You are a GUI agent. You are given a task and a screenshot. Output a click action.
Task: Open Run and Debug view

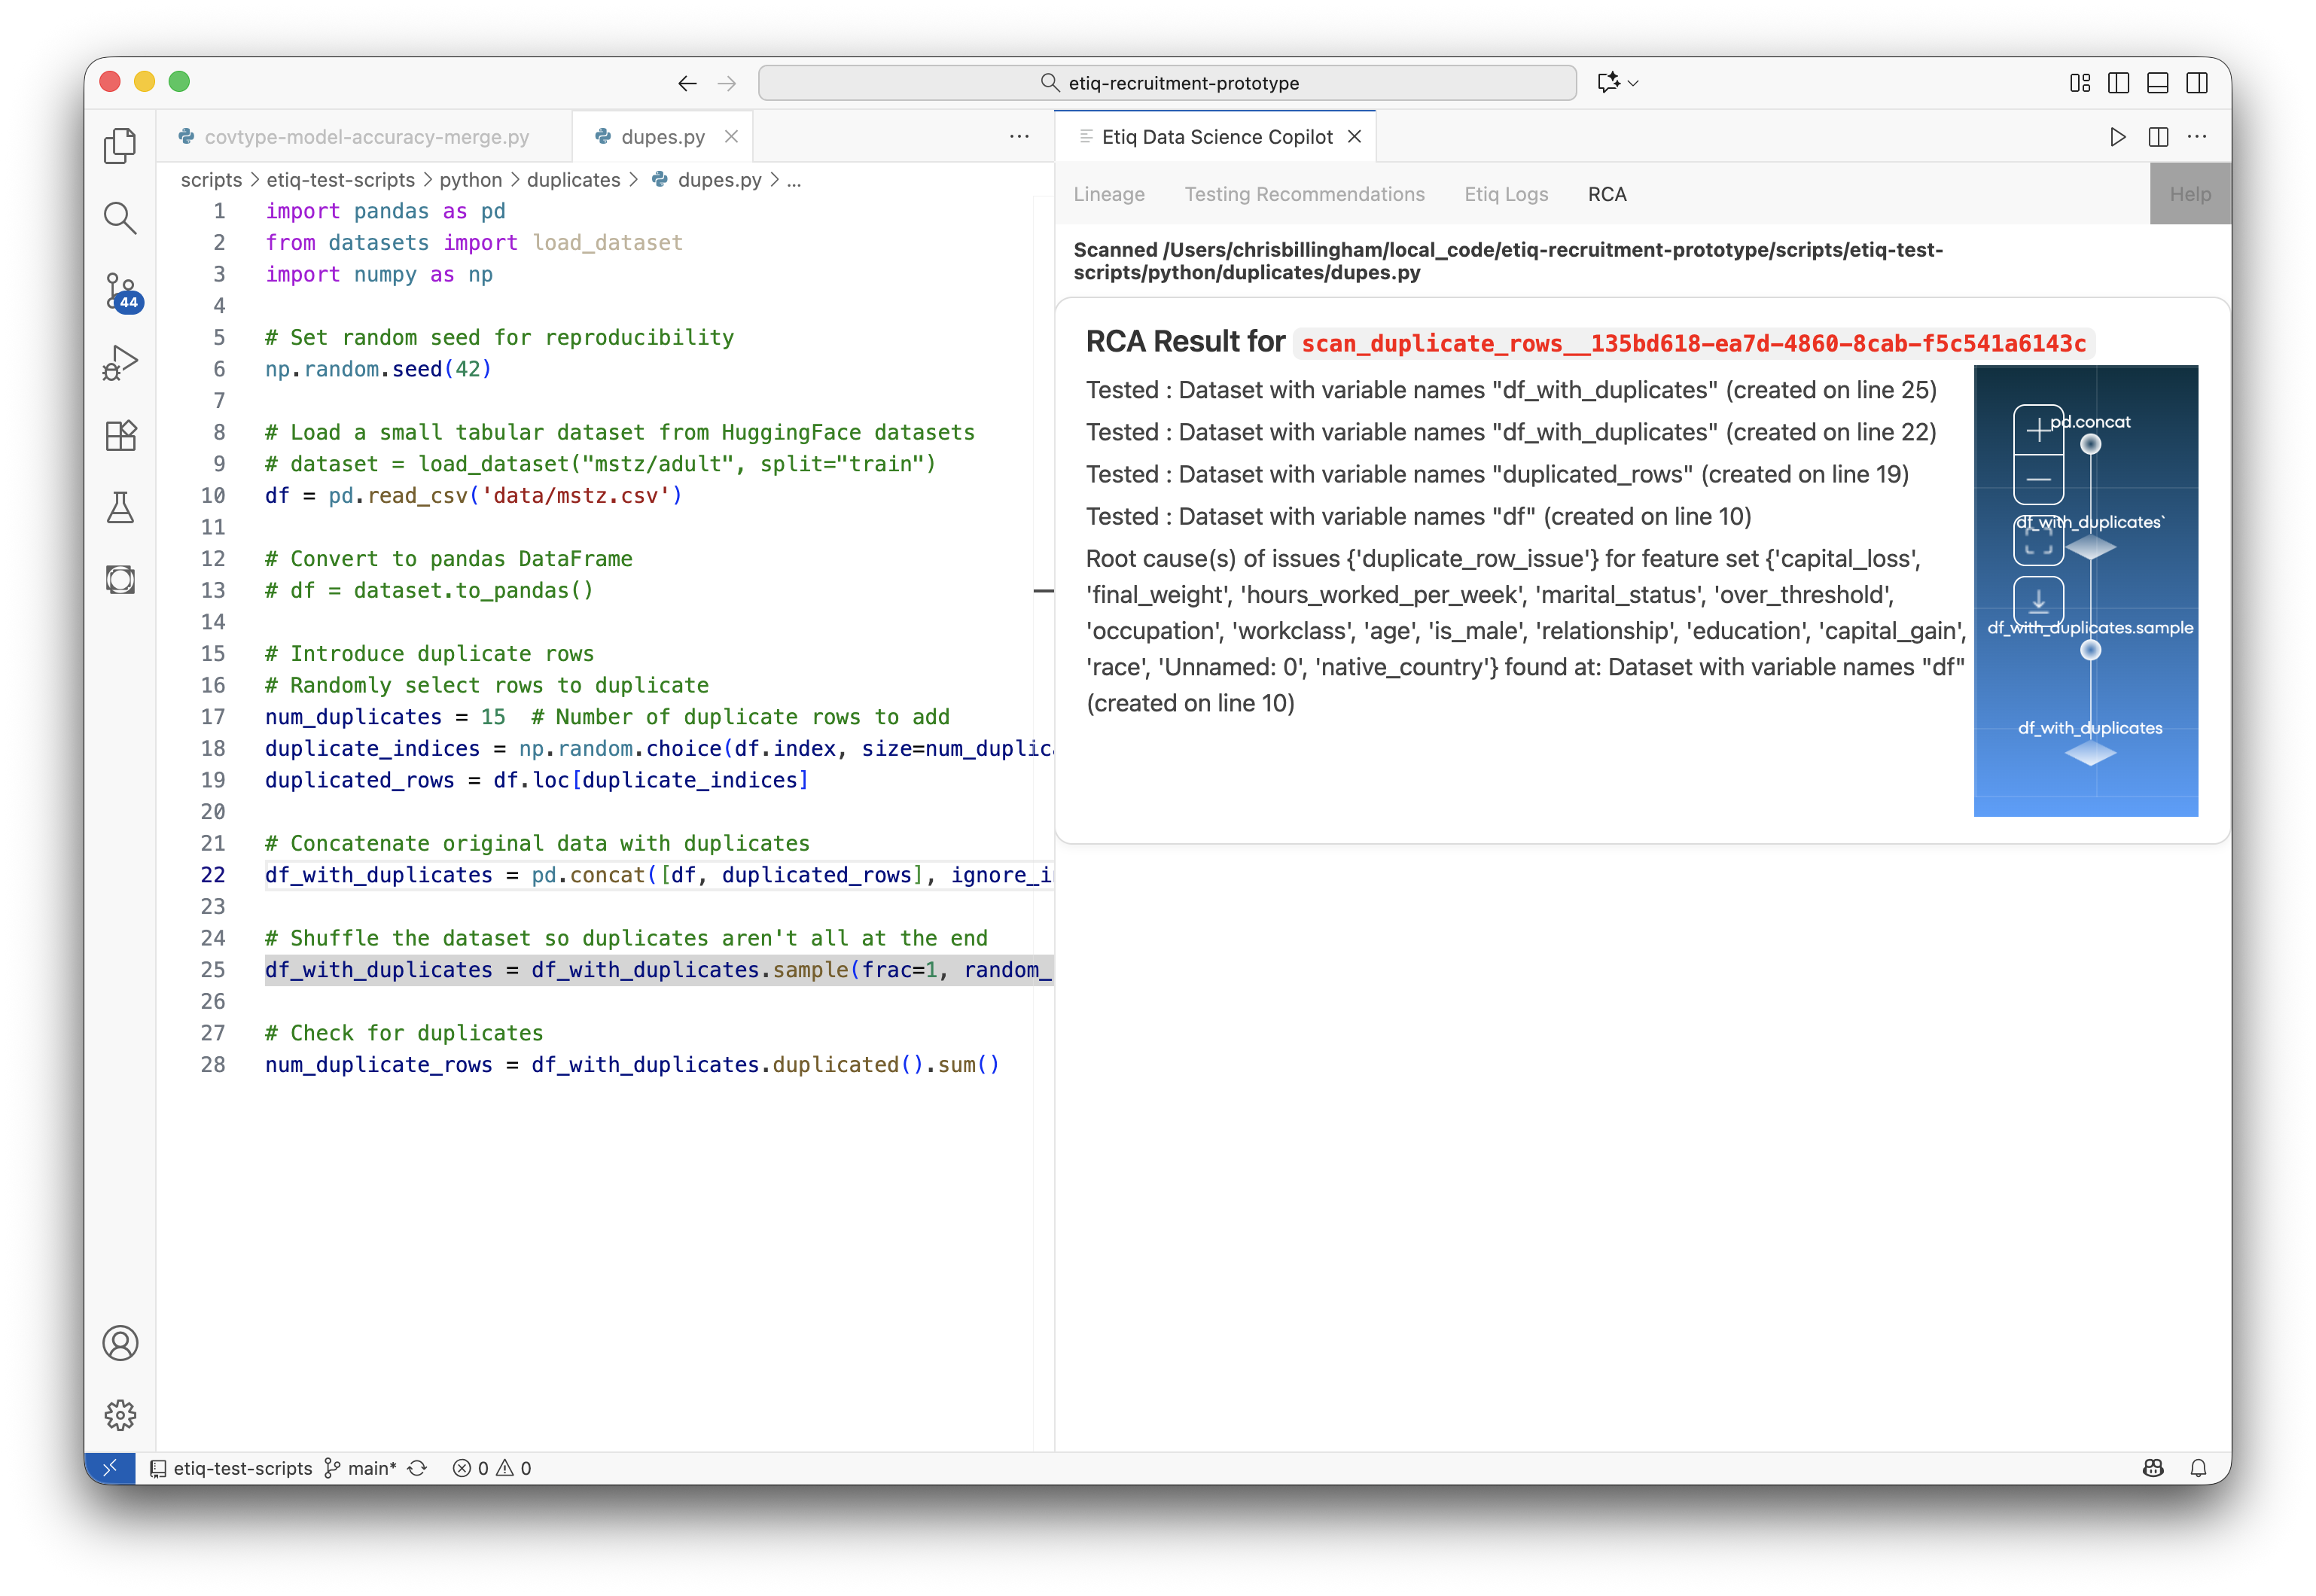point(120,363)
